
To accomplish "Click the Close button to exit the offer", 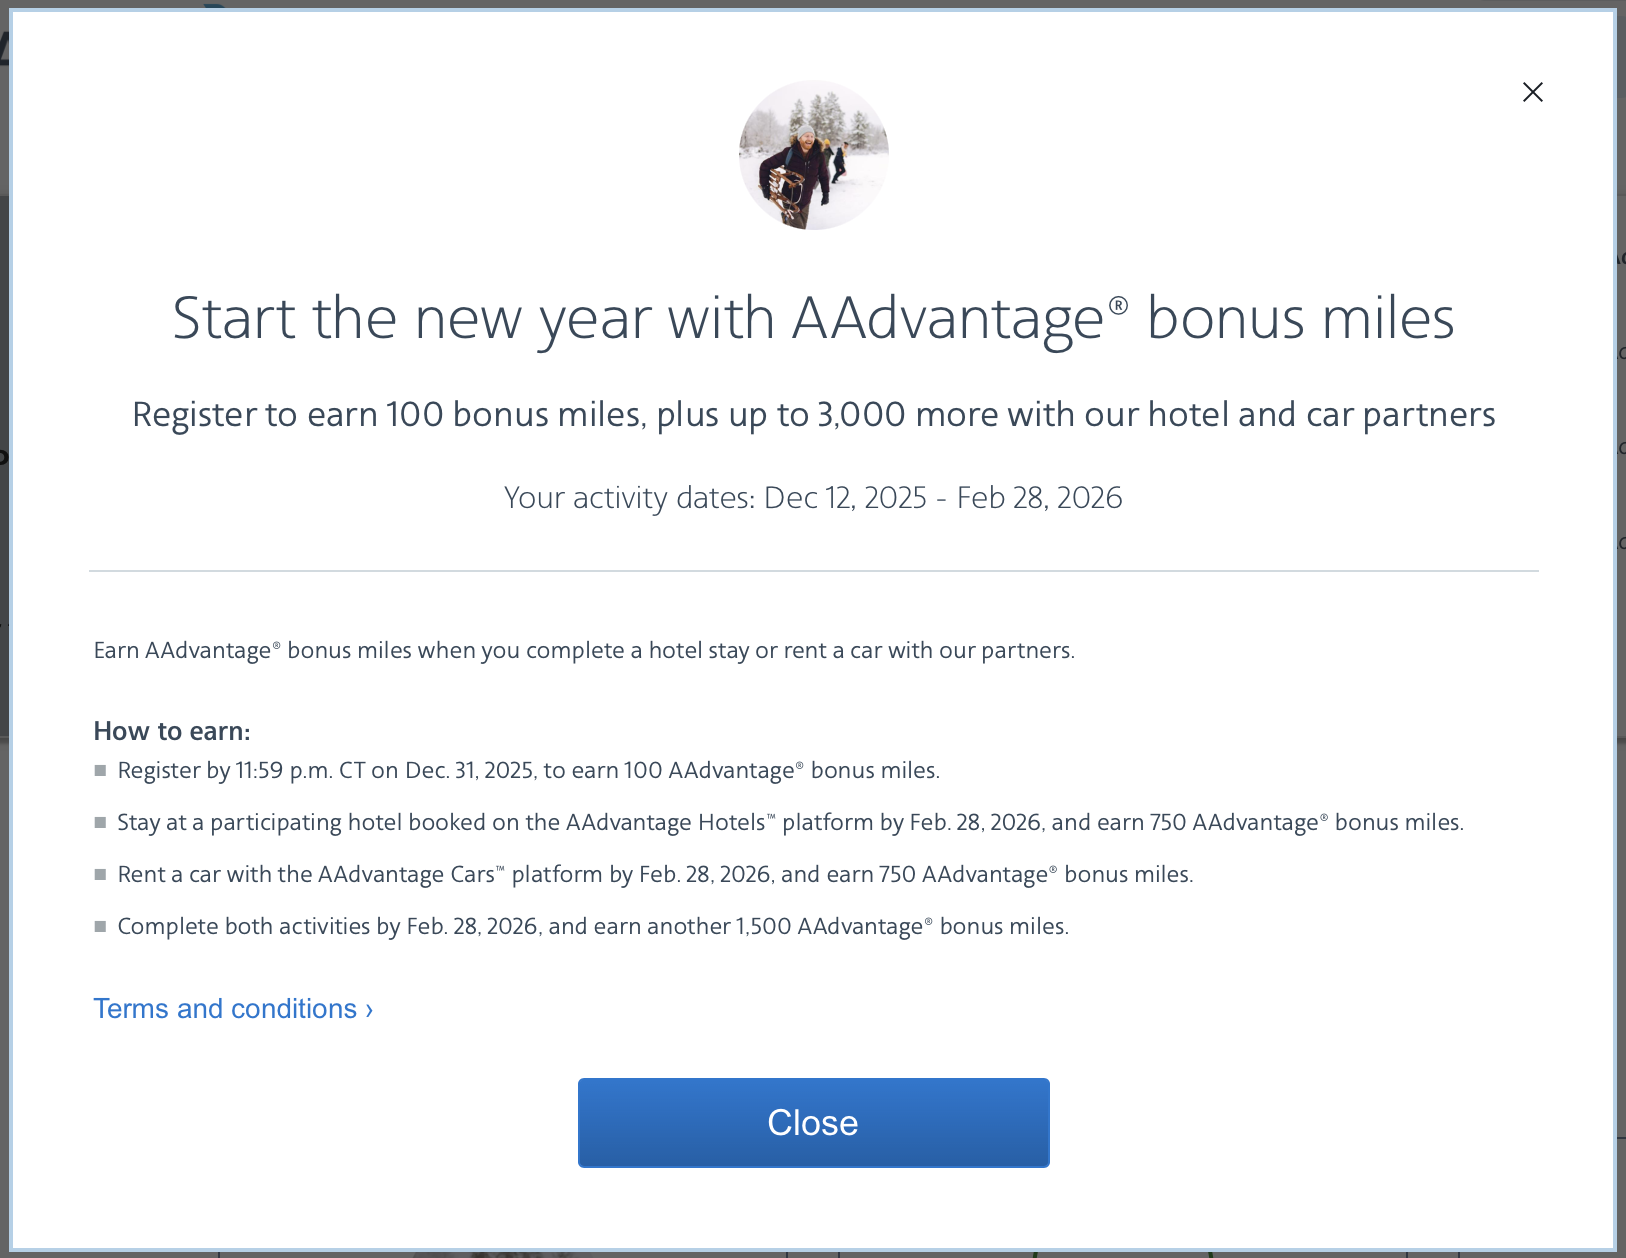I will tap(812, 1122).
